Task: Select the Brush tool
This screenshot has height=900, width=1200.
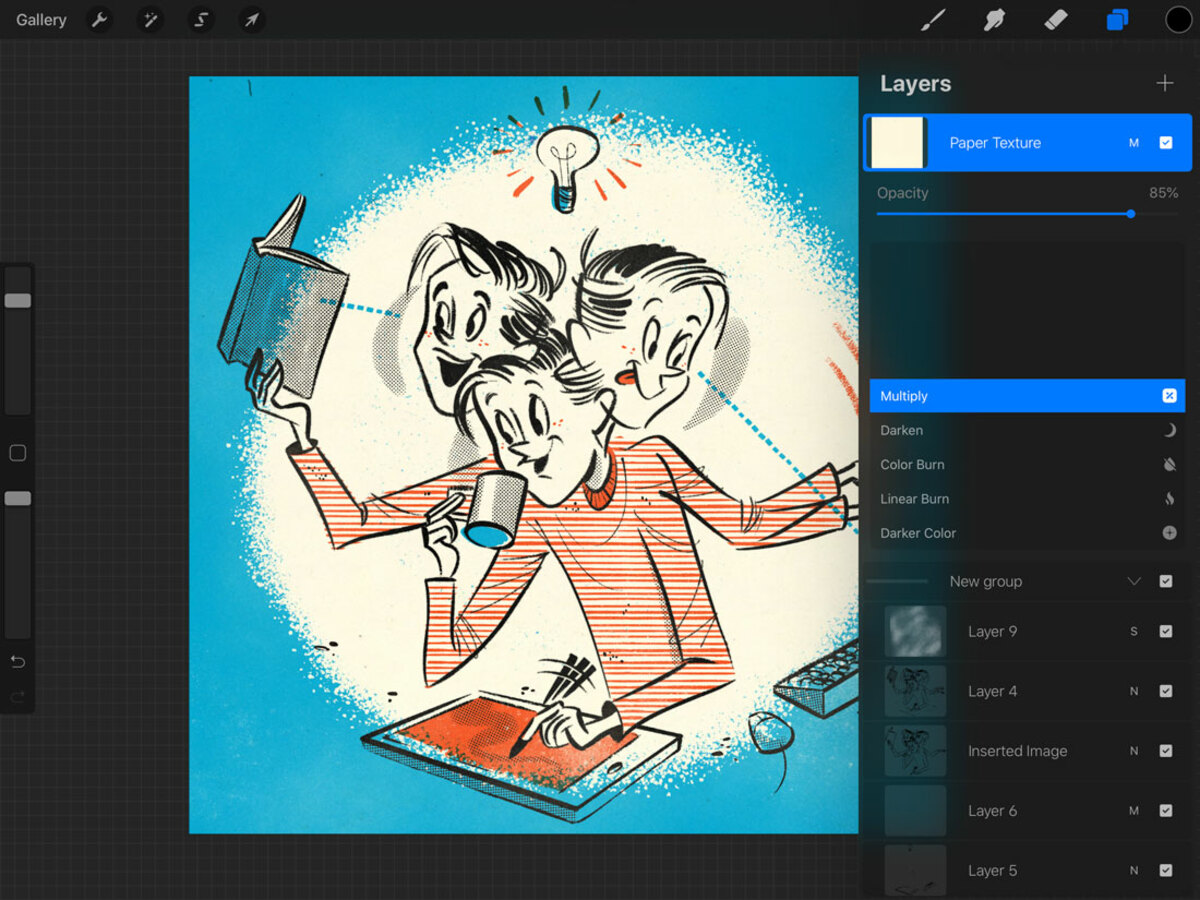Action: [933, 20]
